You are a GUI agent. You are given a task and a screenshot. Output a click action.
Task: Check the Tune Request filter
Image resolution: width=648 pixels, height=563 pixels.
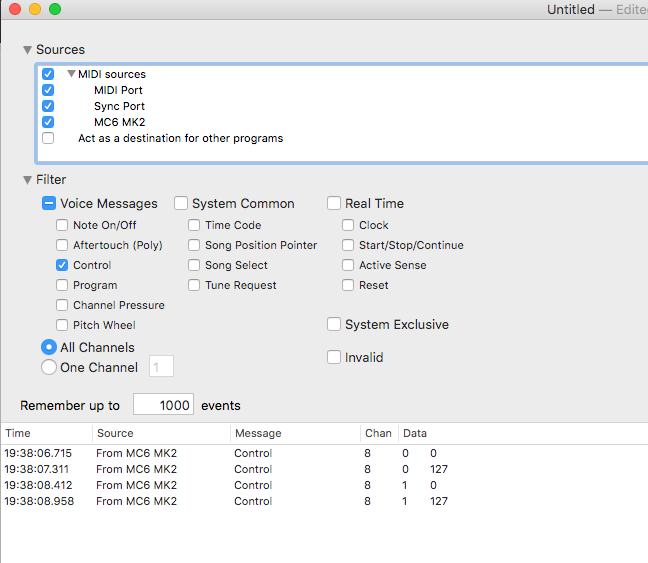click(194, 285)
